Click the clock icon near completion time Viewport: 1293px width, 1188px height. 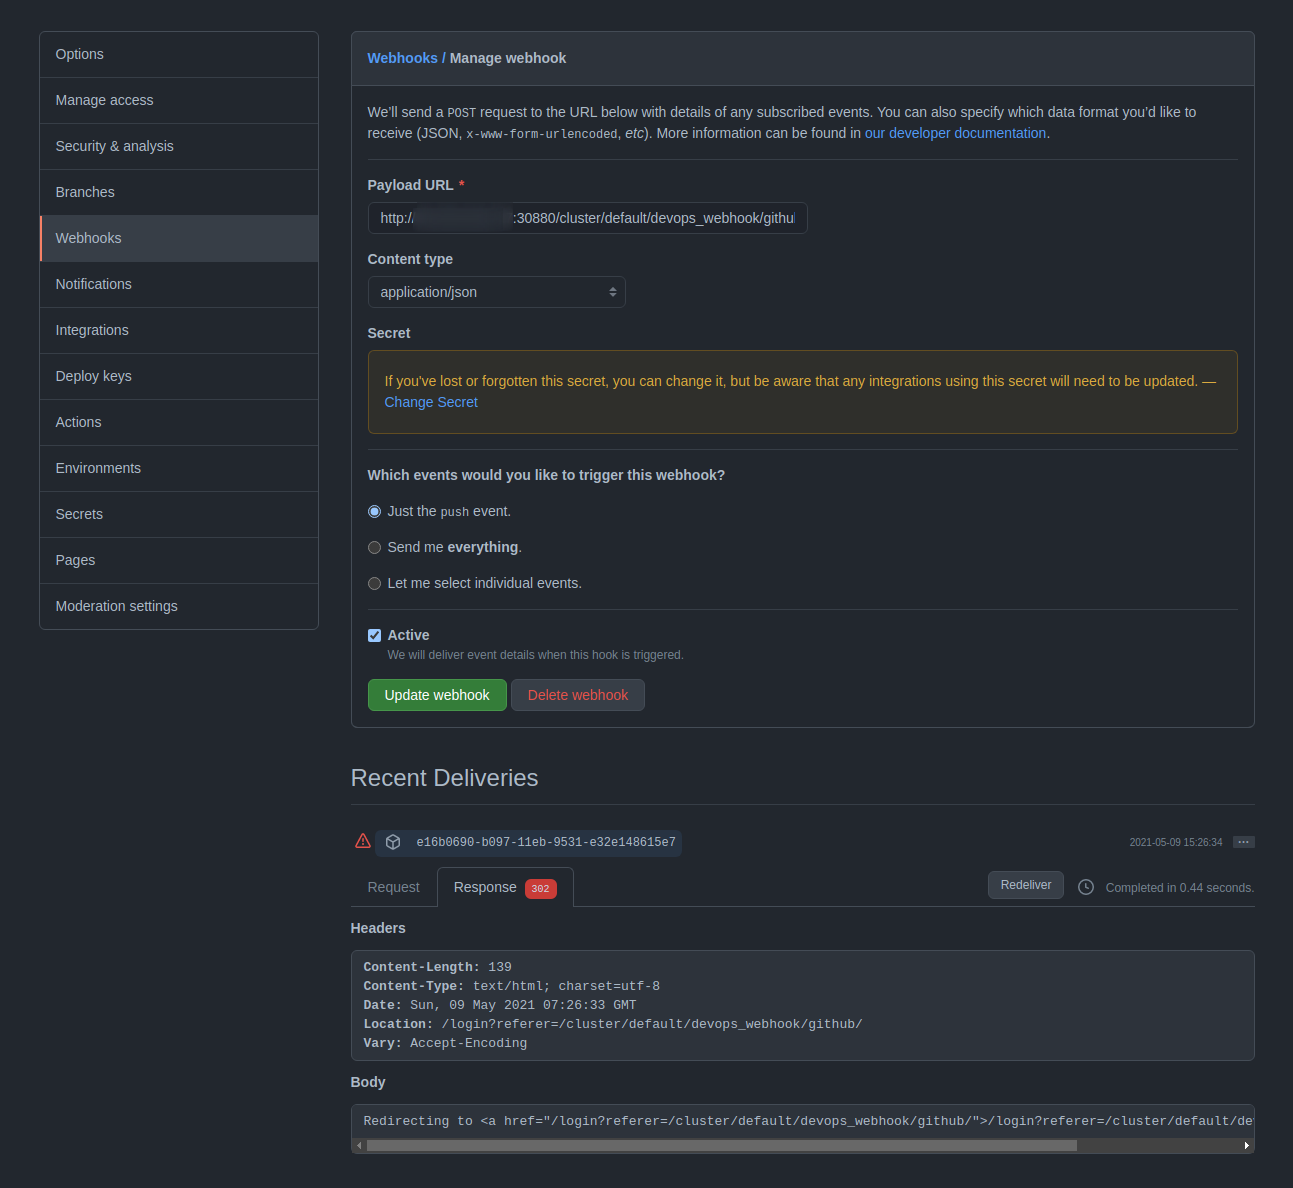1085,886
